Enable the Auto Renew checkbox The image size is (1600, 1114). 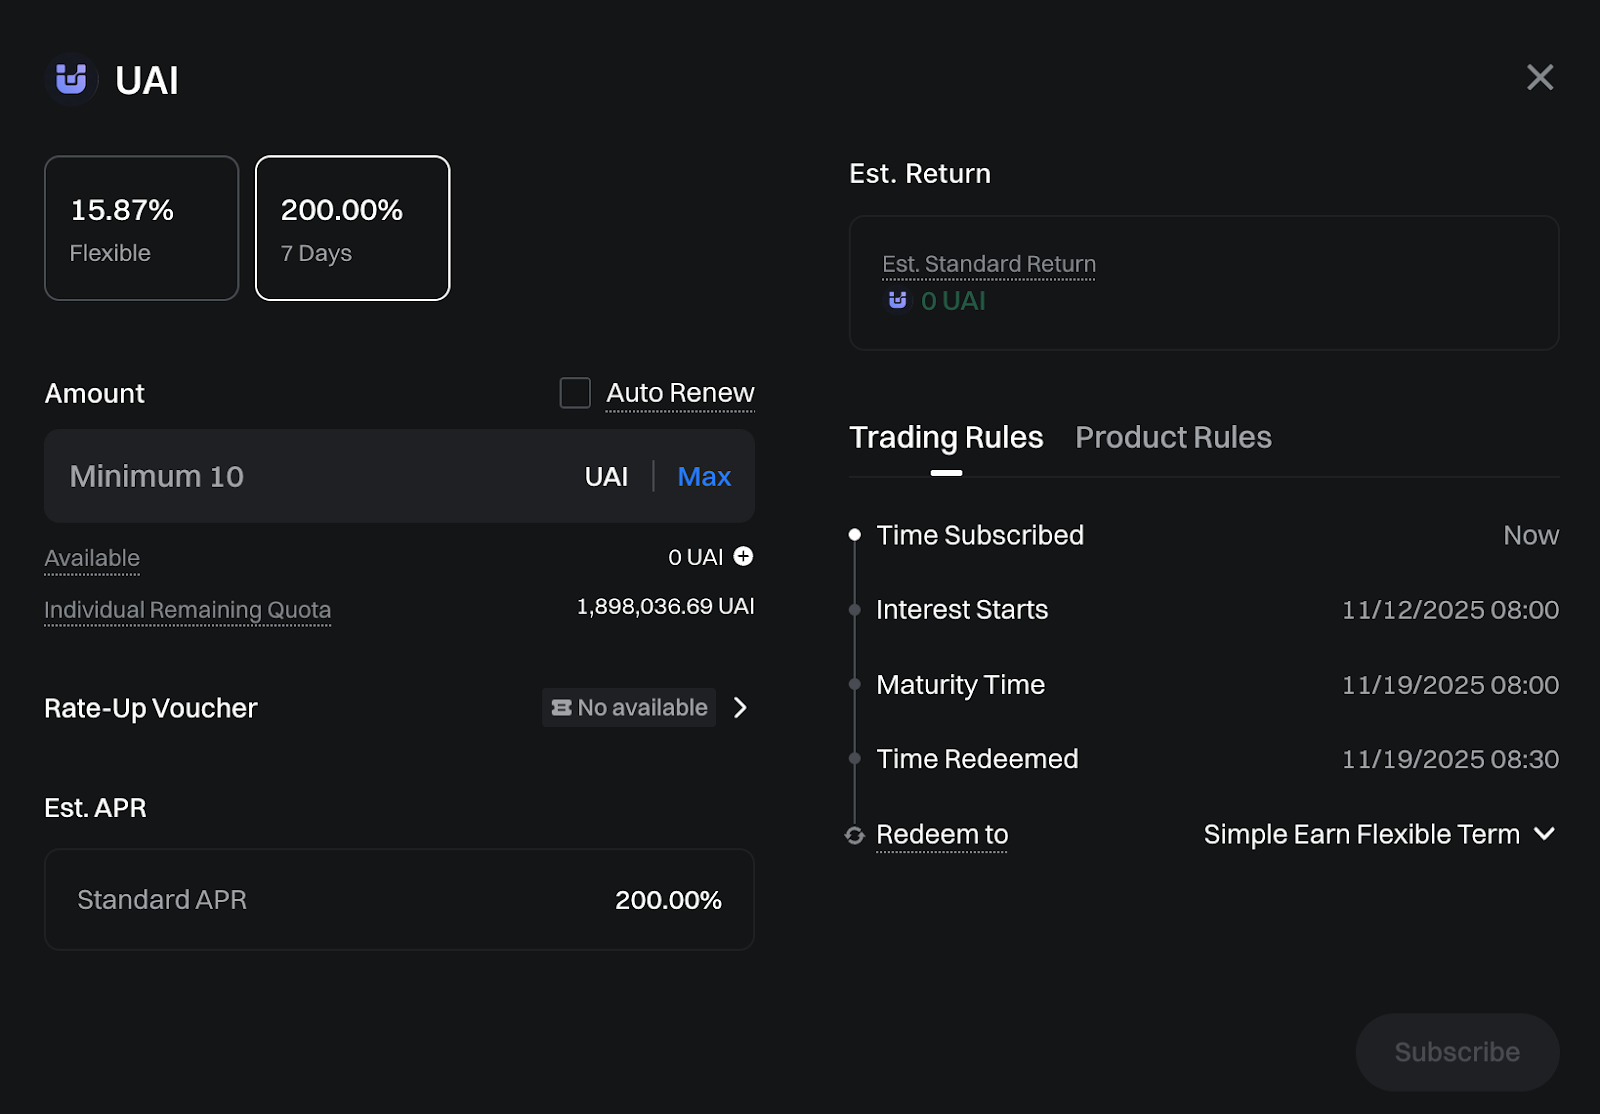575,393
